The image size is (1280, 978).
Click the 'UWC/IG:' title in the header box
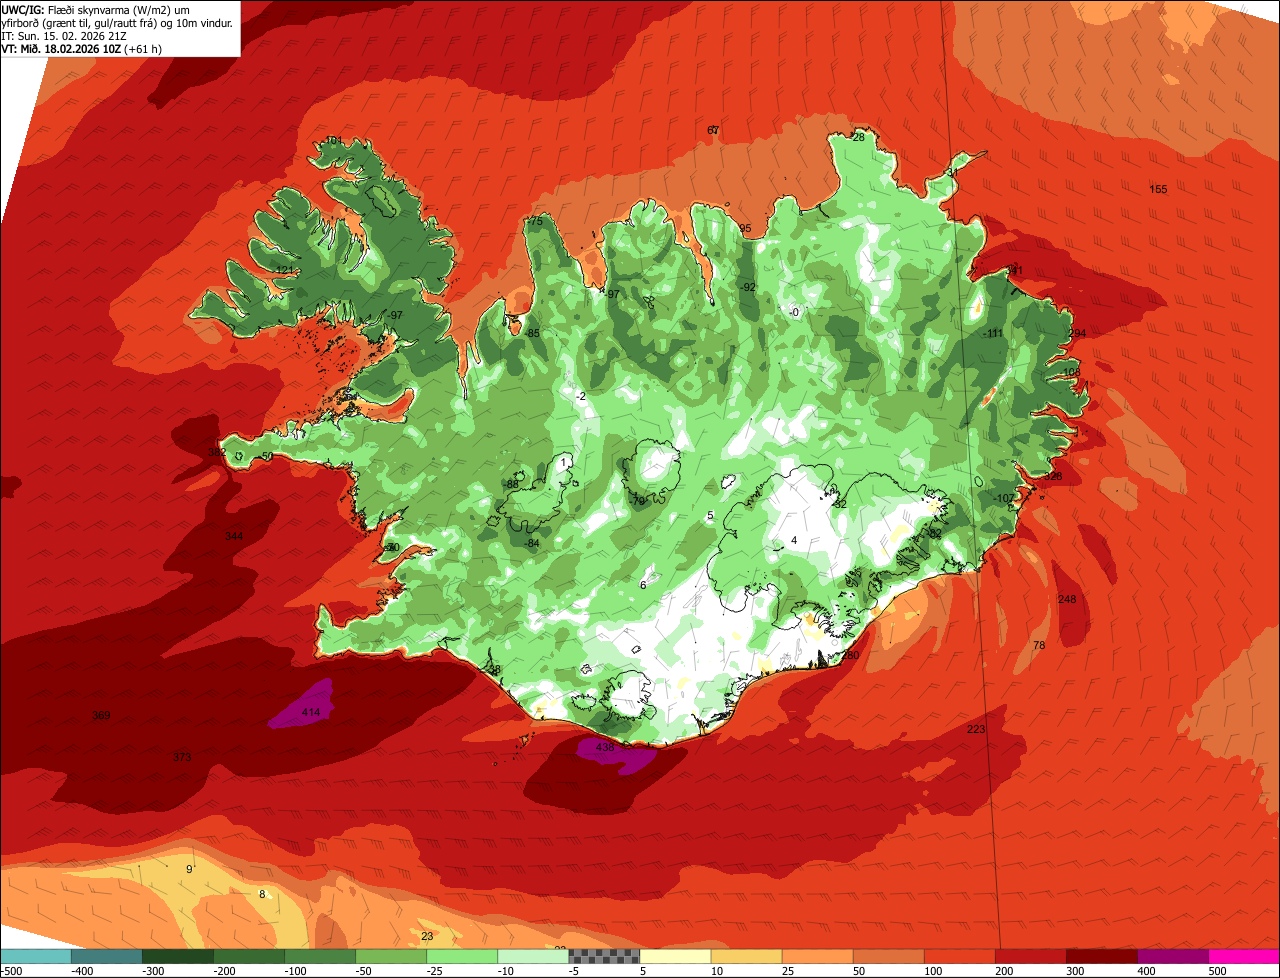(24, 10)
